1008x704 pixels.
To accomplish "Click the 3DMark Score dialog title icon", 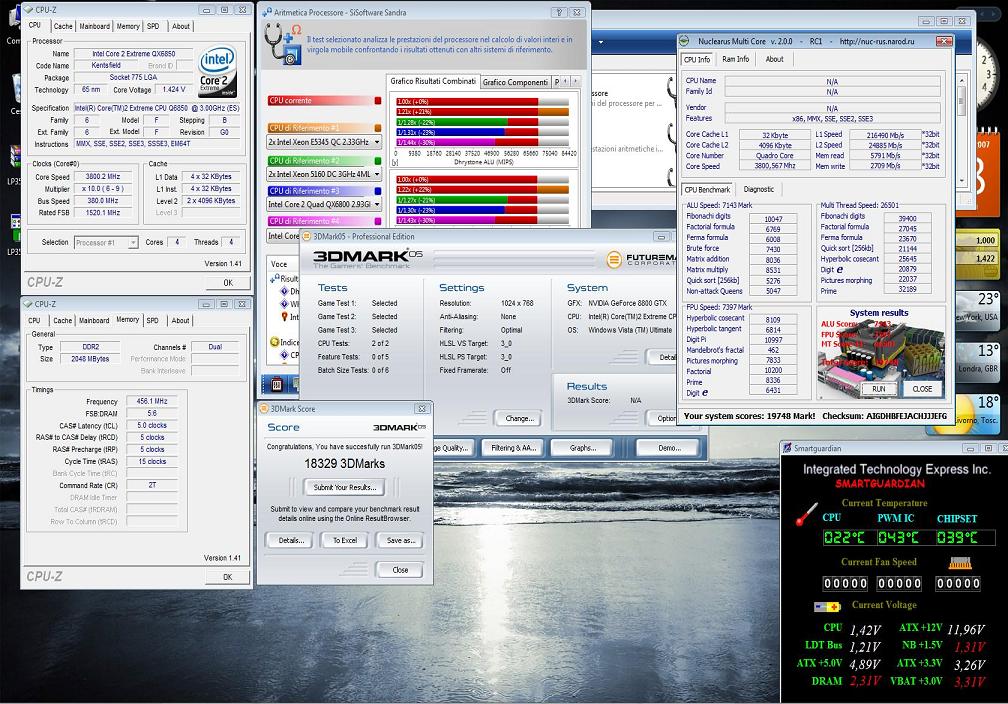I will coord(264,408).
